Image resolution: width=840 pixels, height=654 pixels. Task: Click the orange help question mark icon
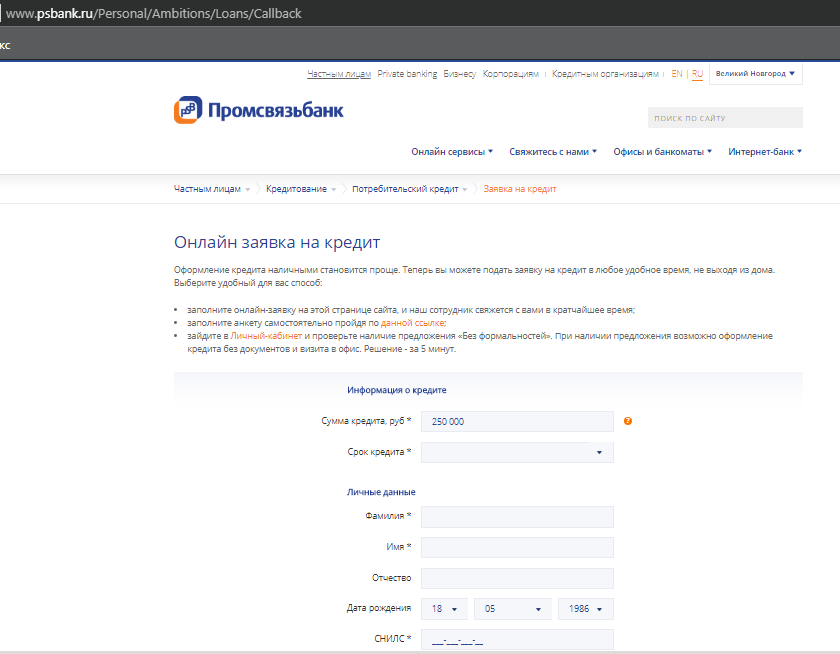(628, 421)
